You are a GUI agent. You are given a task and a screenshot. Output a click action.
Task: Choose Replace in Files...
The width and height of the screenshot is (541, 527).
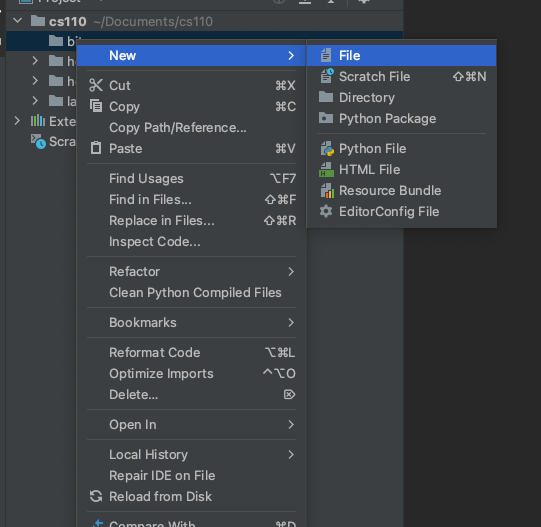pyautogui.click(x=191, y=221)
